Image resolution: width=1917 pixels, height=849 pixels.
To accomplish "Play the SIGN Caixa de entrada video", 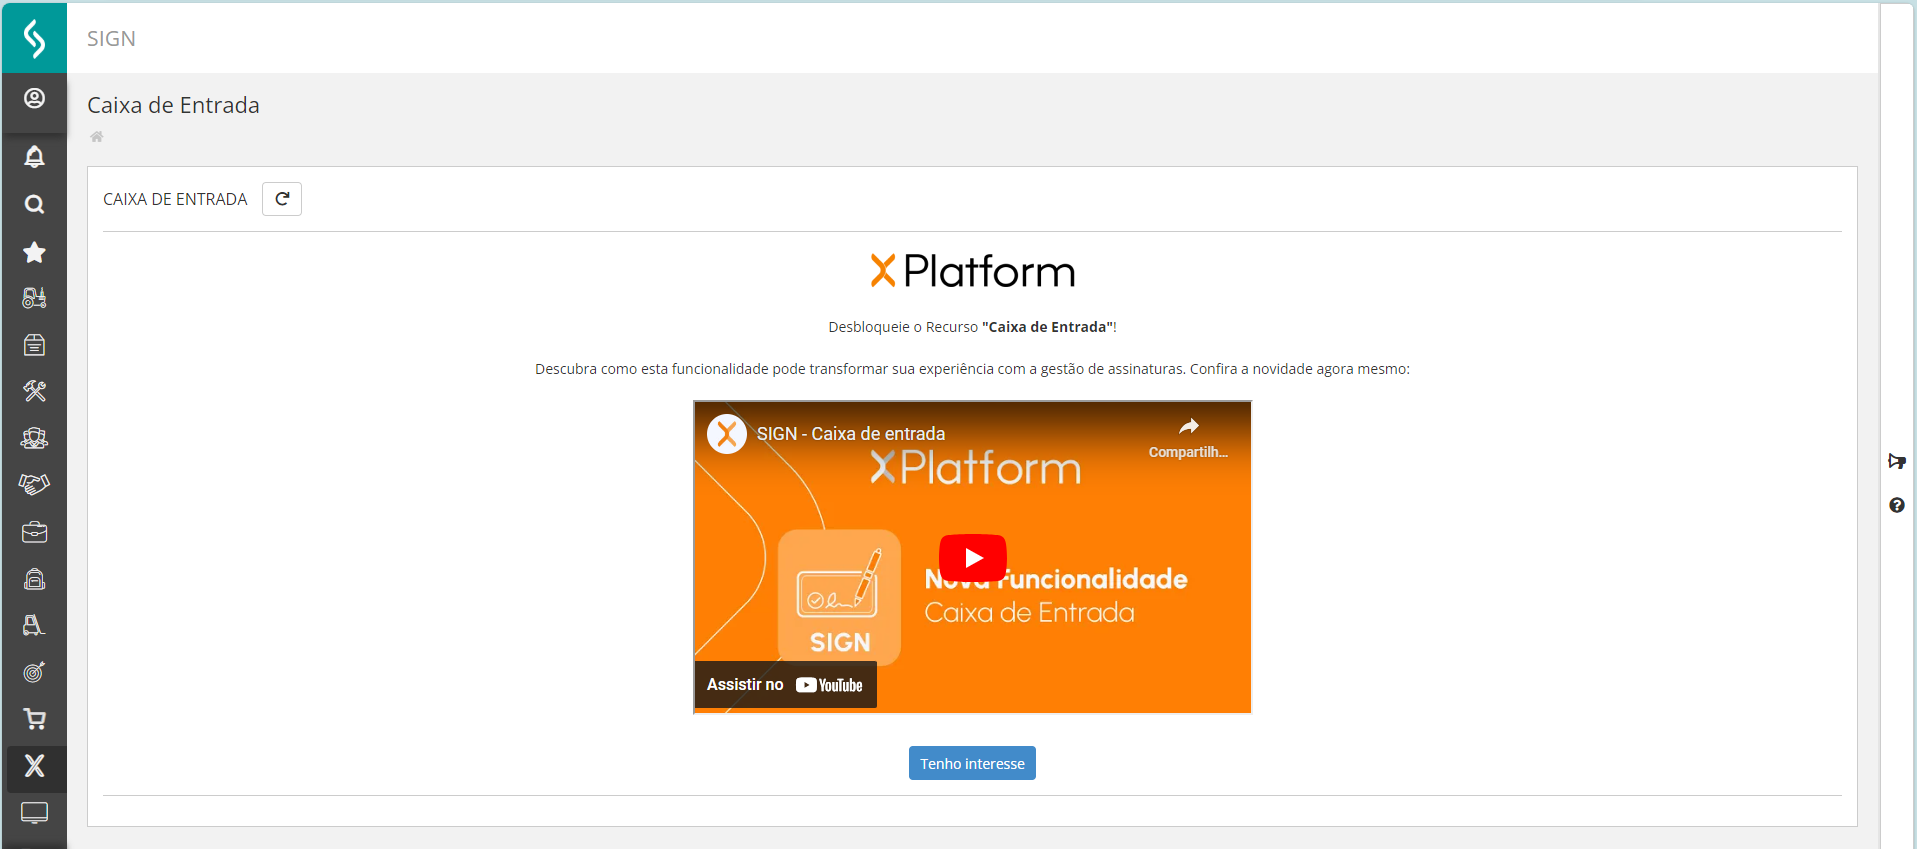I will point(973,558).
